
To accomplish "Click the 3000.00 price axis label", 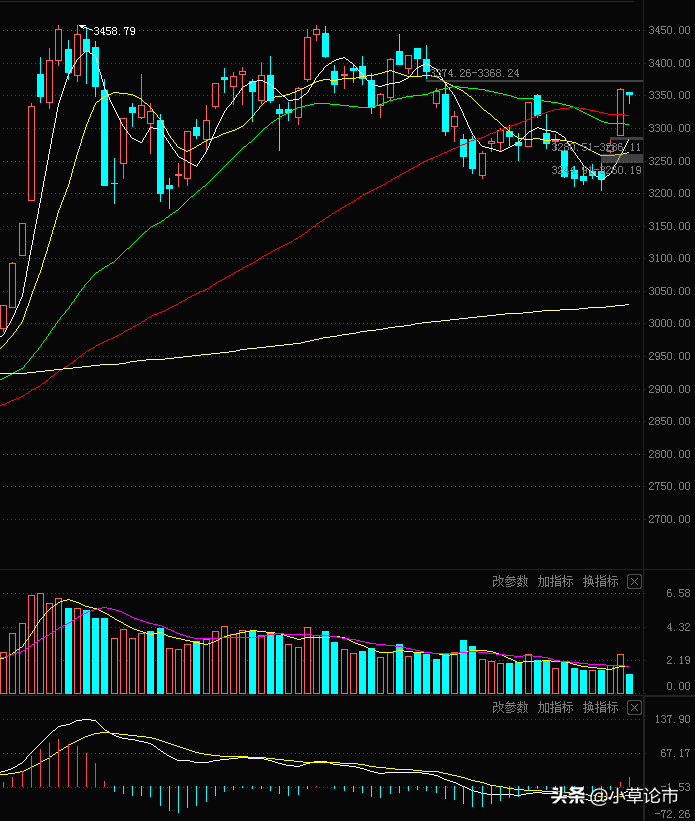I will pyautogui.click(x=669, y=323).
